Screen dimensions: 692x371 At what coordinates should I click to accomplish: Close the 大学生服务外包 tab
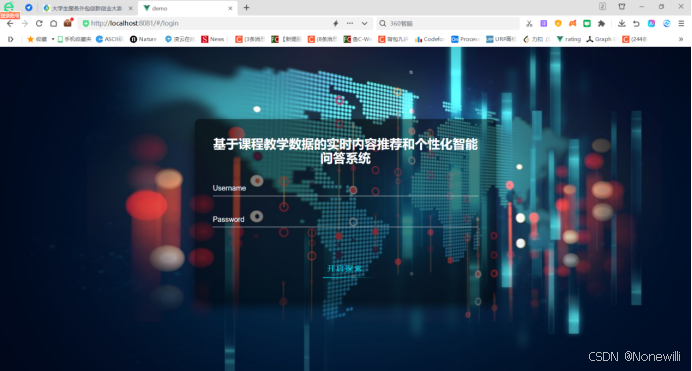tap(131, 8)
